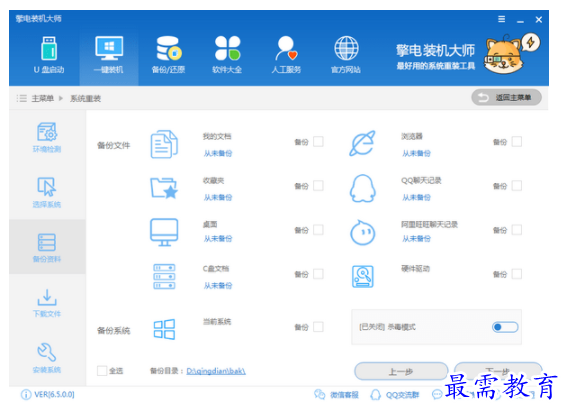Click 从未备份 status under 我的文档
This screenshot has height=418, width=566.
tap(218, 153)
